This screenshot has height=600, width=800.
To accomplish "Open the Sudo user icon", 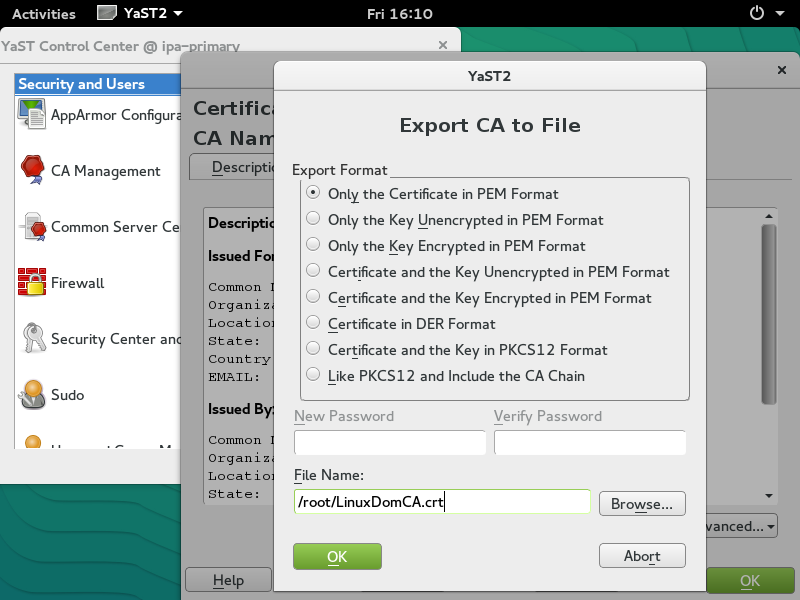I will 32,395.
